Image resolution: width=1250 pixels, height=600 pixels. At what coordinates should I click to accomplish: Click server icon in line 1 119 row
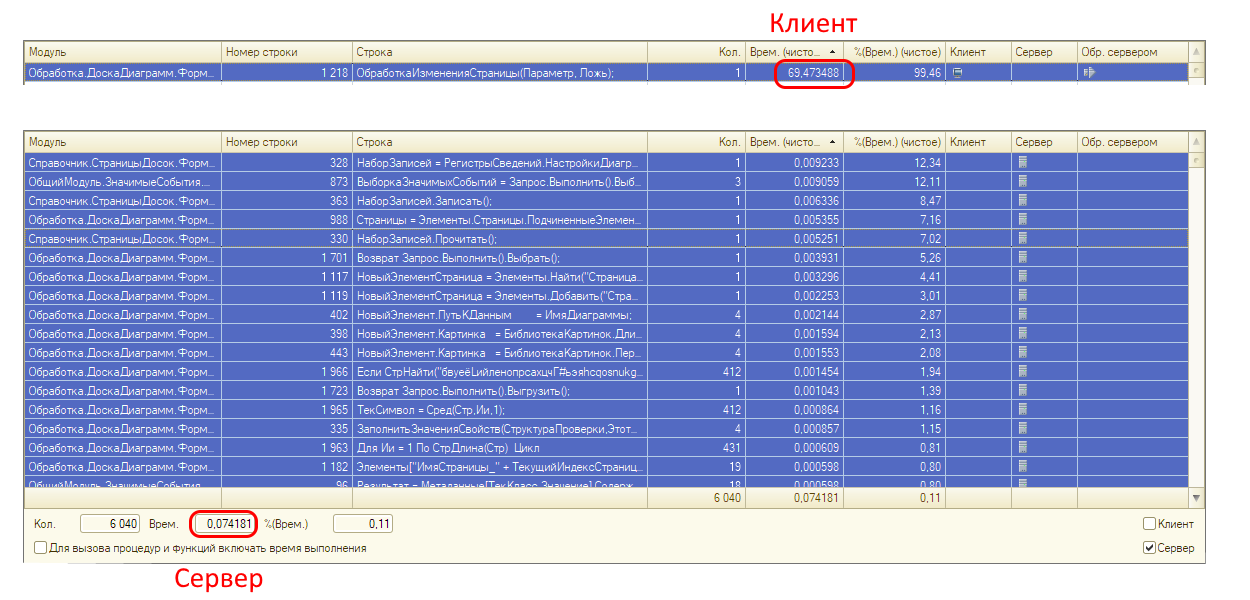(x=1023, y=295)
